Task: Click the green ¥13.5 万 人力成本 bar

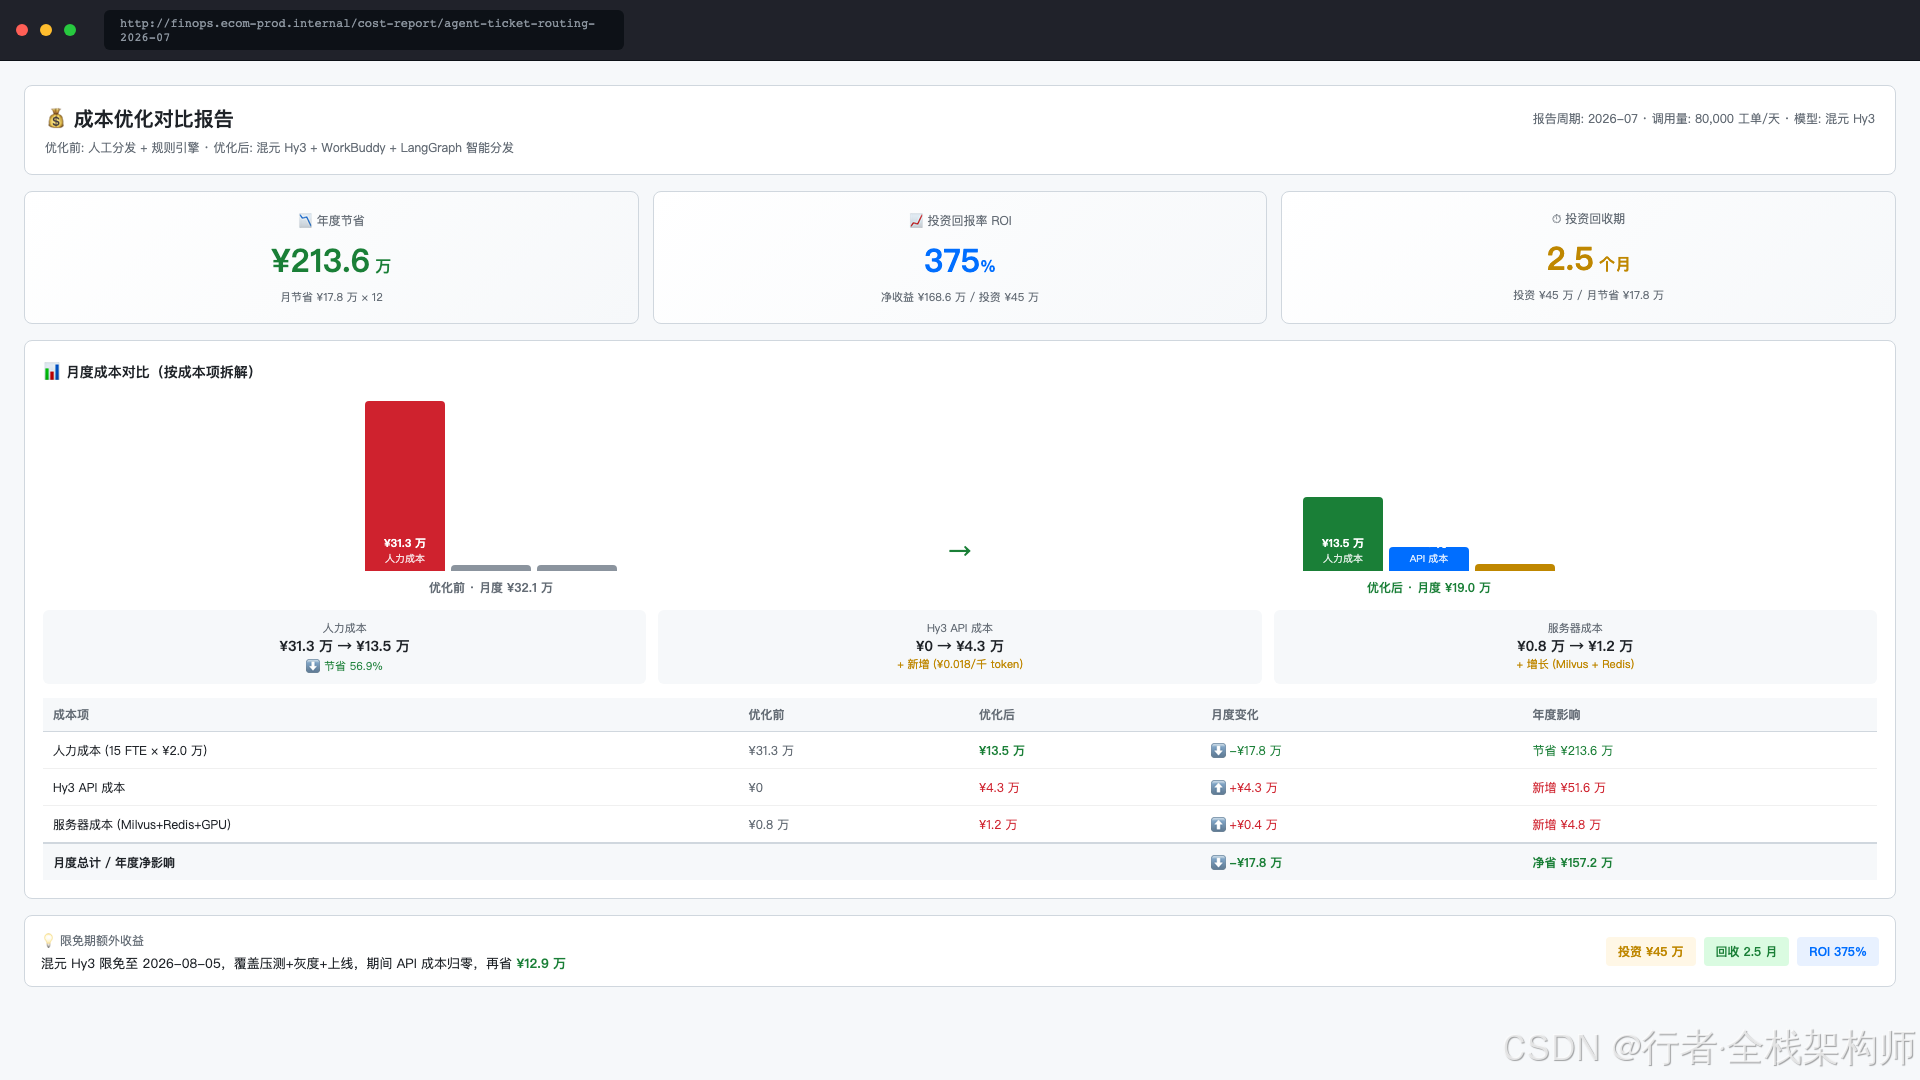Action: [1343, 534]
